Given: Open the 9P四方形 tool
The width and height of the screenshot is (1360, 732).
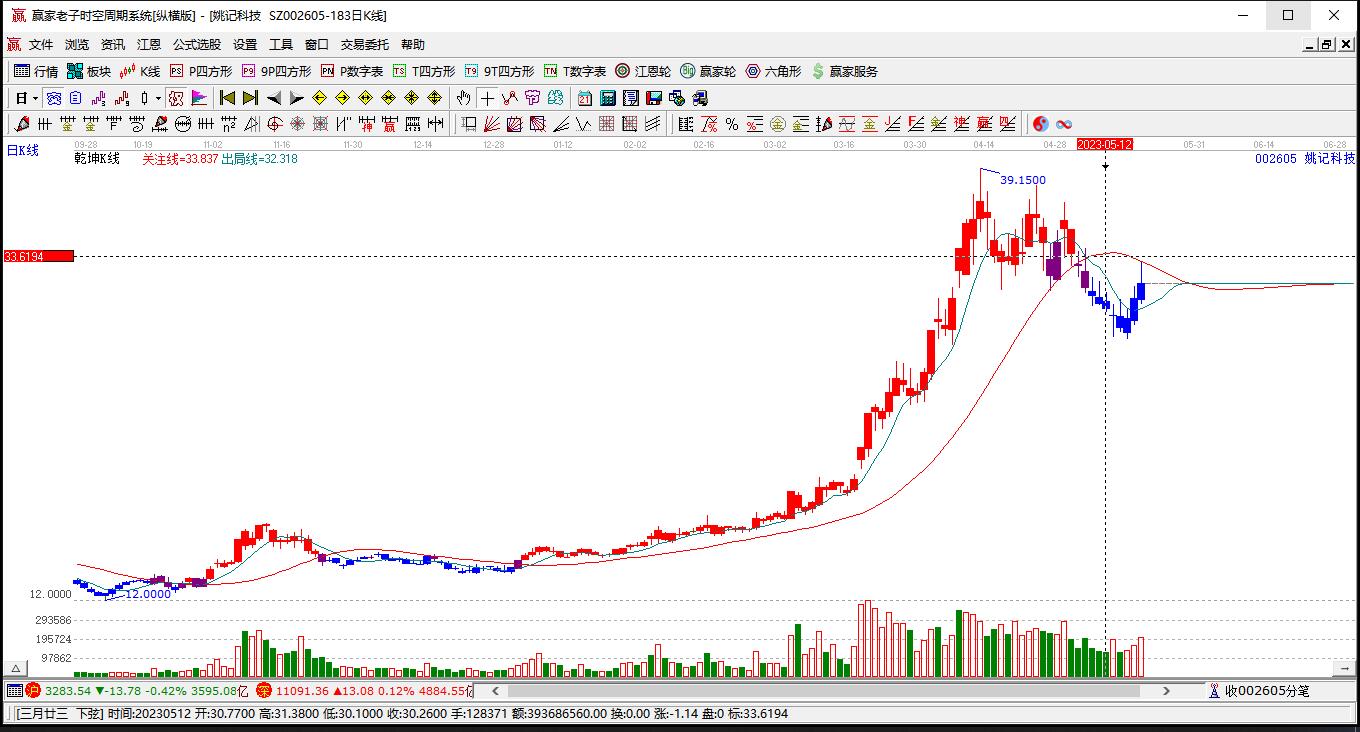Looking at the screenshot, I should point(276,71).
